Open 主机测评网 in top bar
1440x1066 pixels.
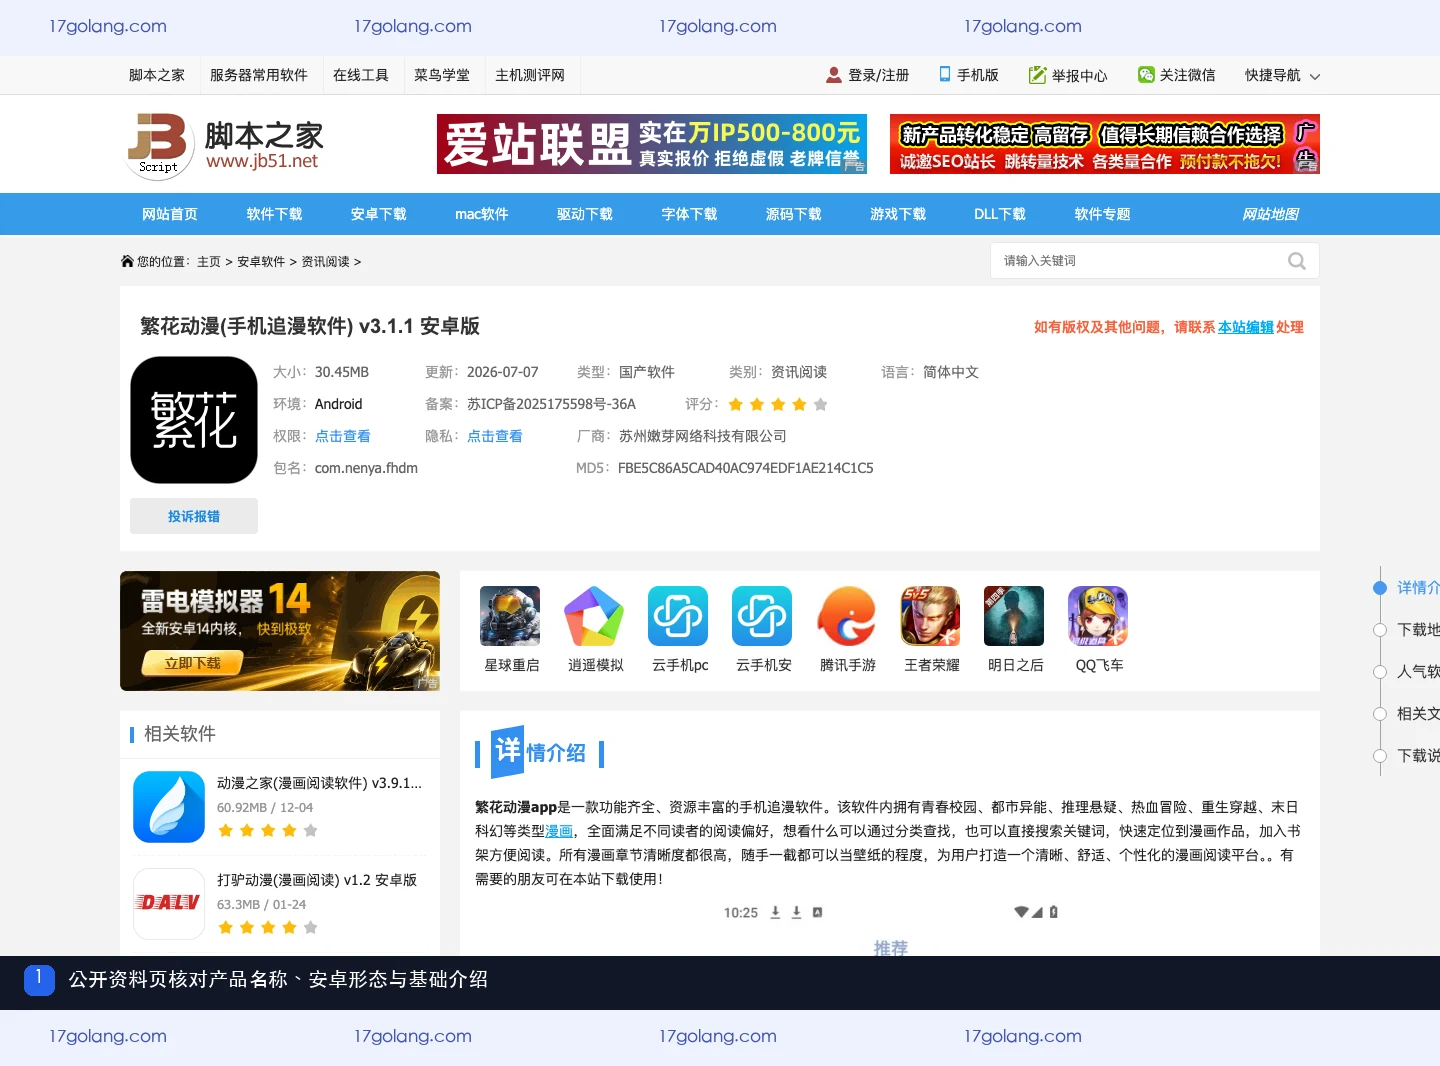(x=530, y=75)
